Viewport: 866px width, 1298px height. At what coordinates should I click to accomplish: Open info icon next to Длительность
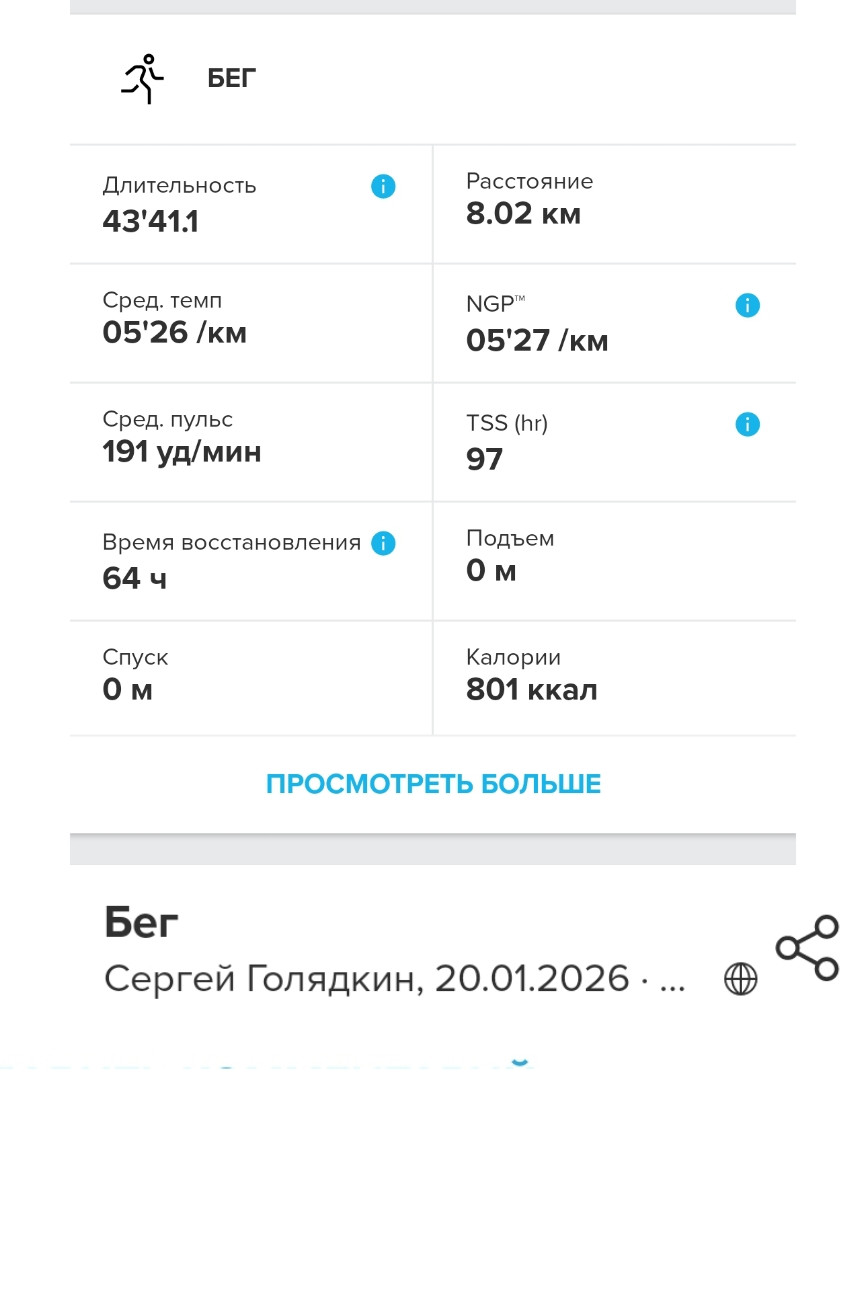point(383,186)
